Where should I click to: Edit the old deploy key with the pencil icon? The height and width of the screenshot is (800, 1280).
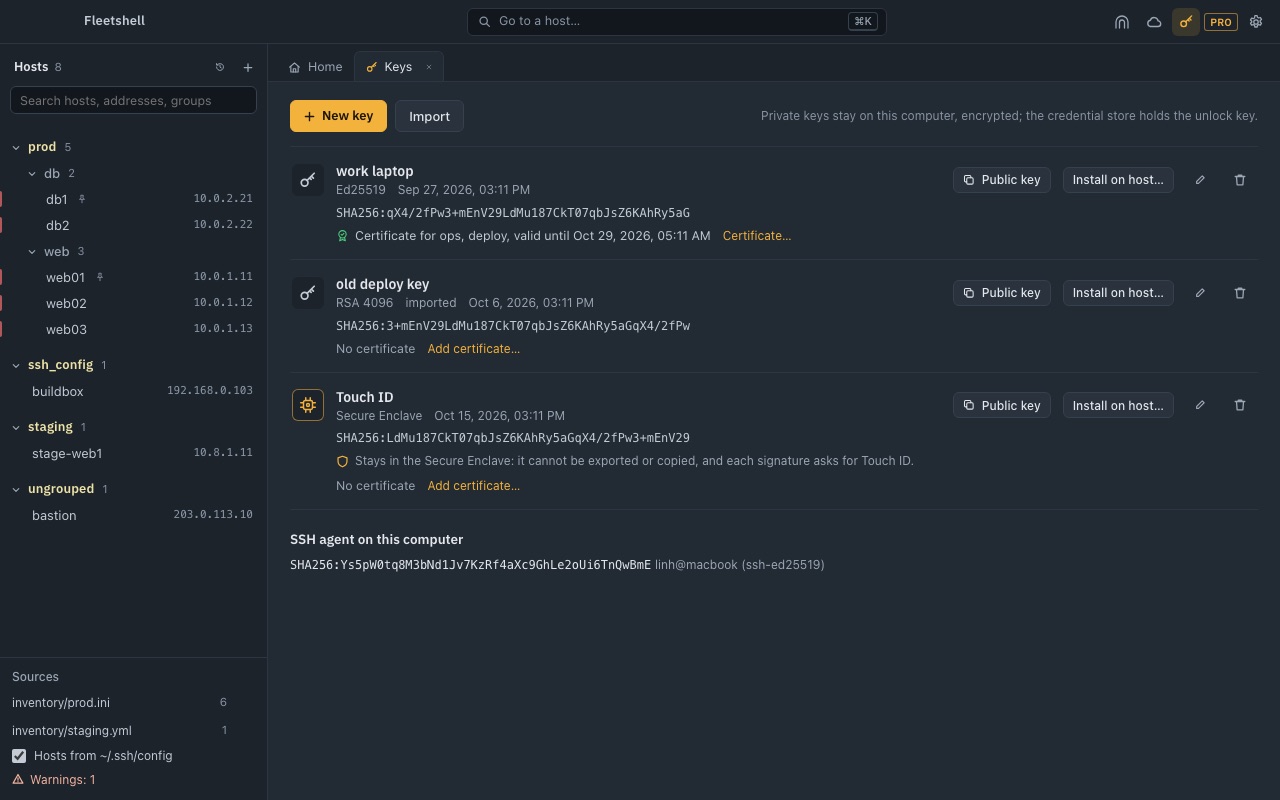click(x=1200, y=293)
